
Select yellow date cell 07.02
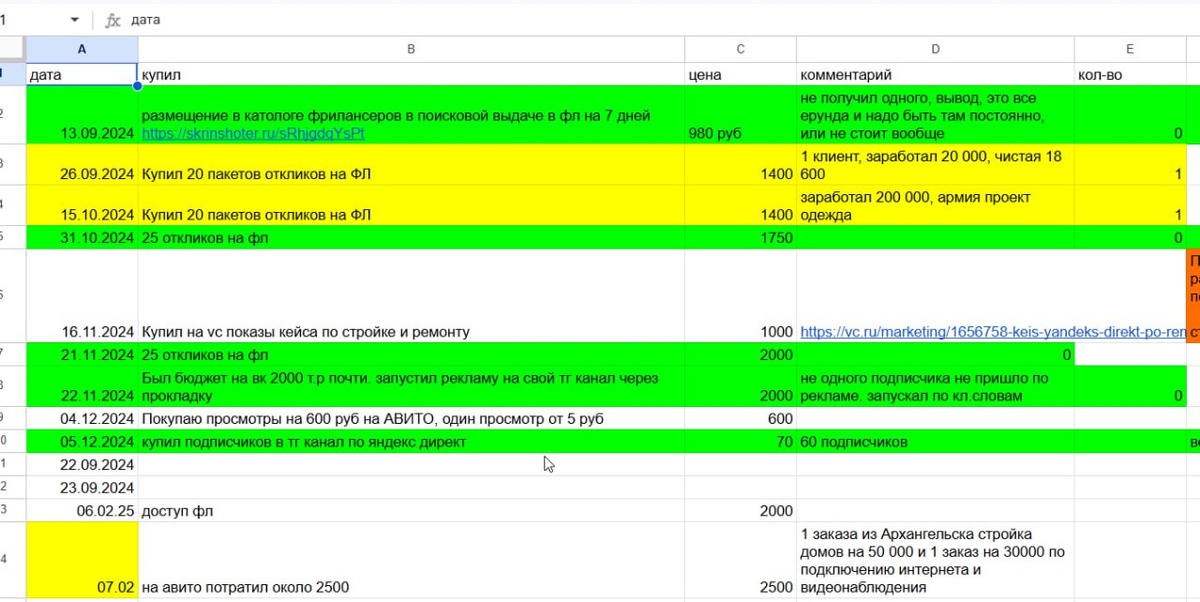82,560
